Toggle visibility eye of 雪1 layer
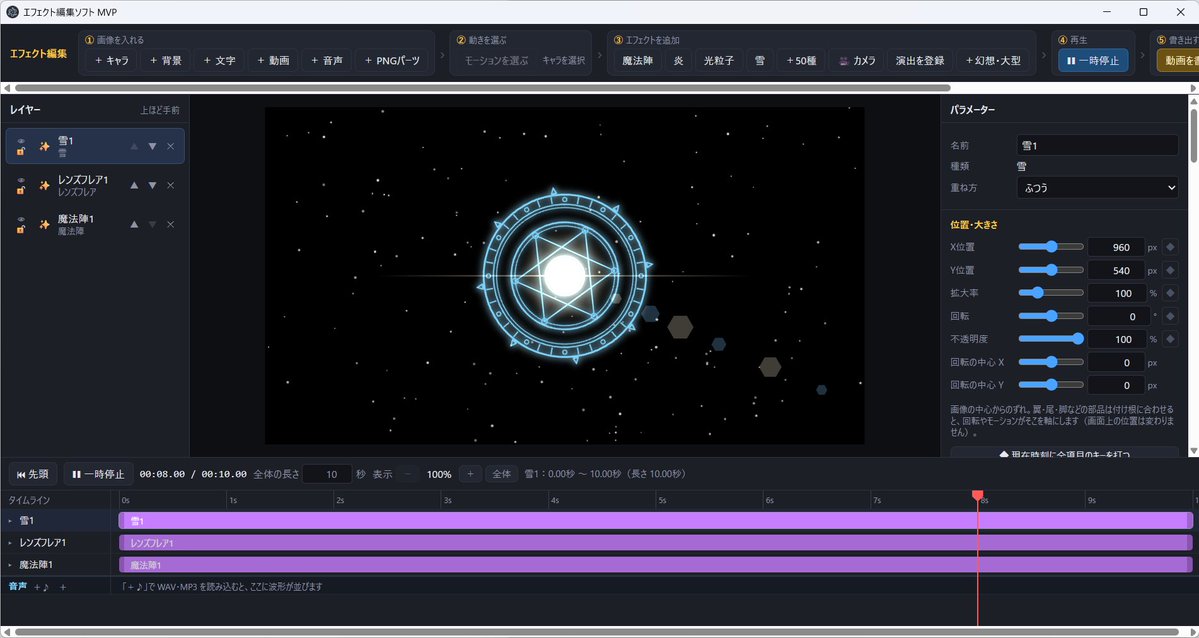Screen dimensions: 1199x638 point(21,141)
